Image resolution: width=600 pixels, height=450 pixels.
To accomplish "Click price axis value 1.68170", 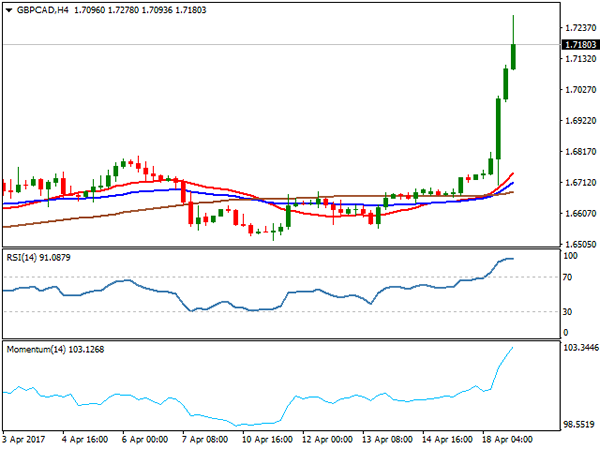I will pyautogui.click(x=580, y=152).
